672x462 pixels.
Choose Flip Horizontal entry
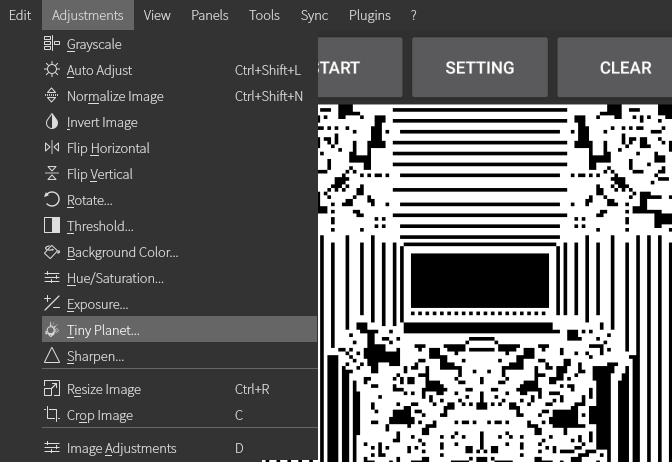point(180,148)
